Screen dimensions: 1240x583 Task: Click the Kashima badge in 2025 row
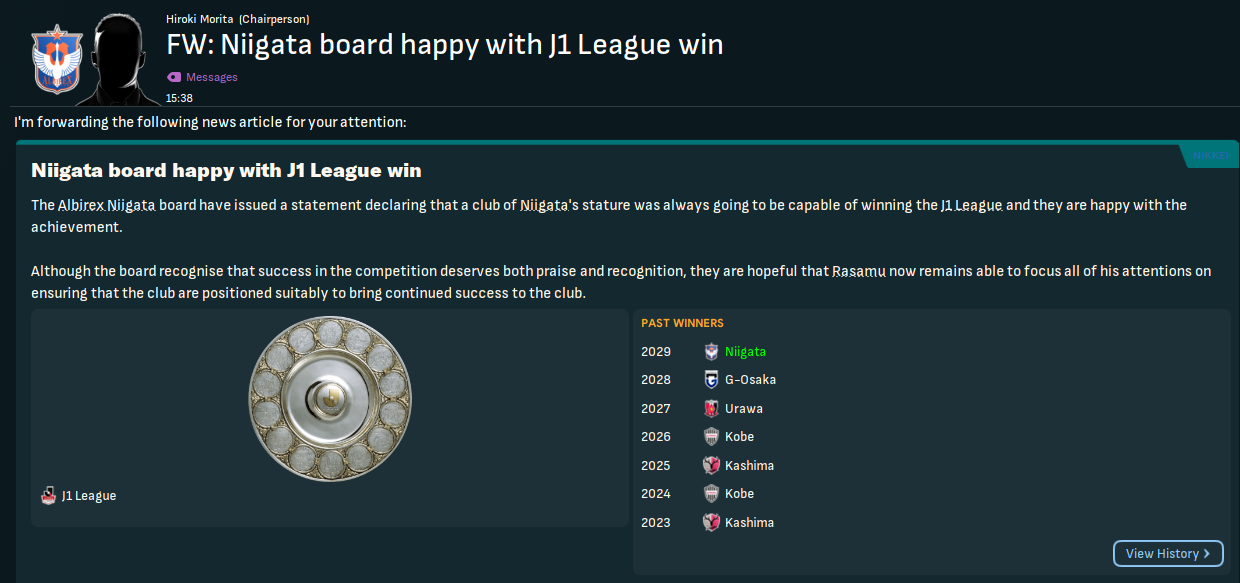tap(711, 465)
